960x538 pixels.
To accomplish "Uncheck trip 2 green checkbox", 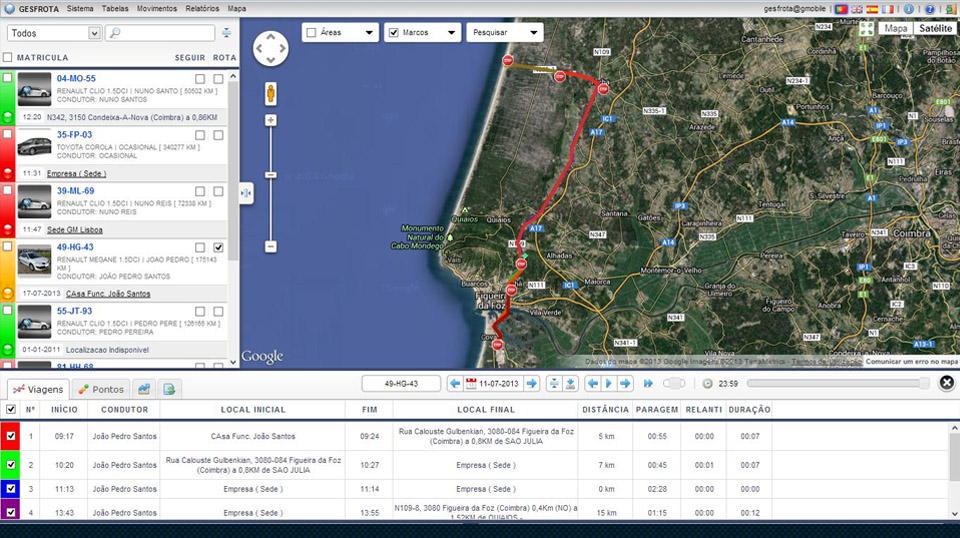I will coord(10,465).
